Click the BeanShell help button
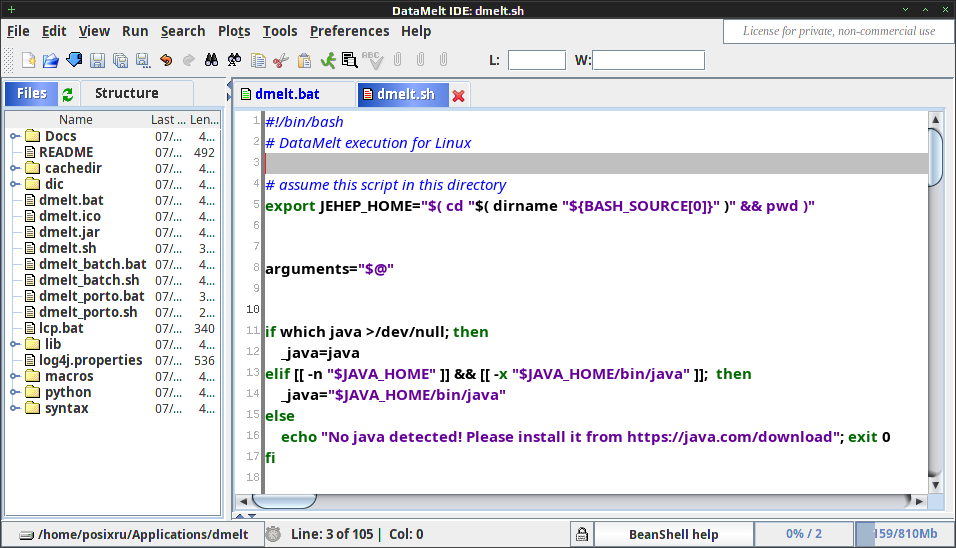Viewport: 956px width, 548px height. pyautogui.click(x=673, y=535)
